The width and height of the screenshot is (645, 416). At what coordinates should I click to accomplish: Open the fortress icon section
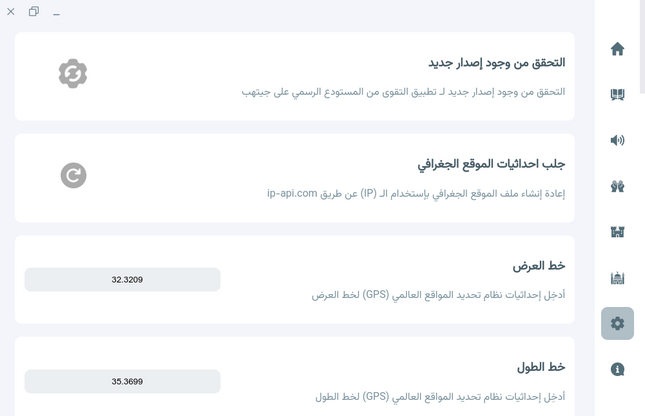617,232
